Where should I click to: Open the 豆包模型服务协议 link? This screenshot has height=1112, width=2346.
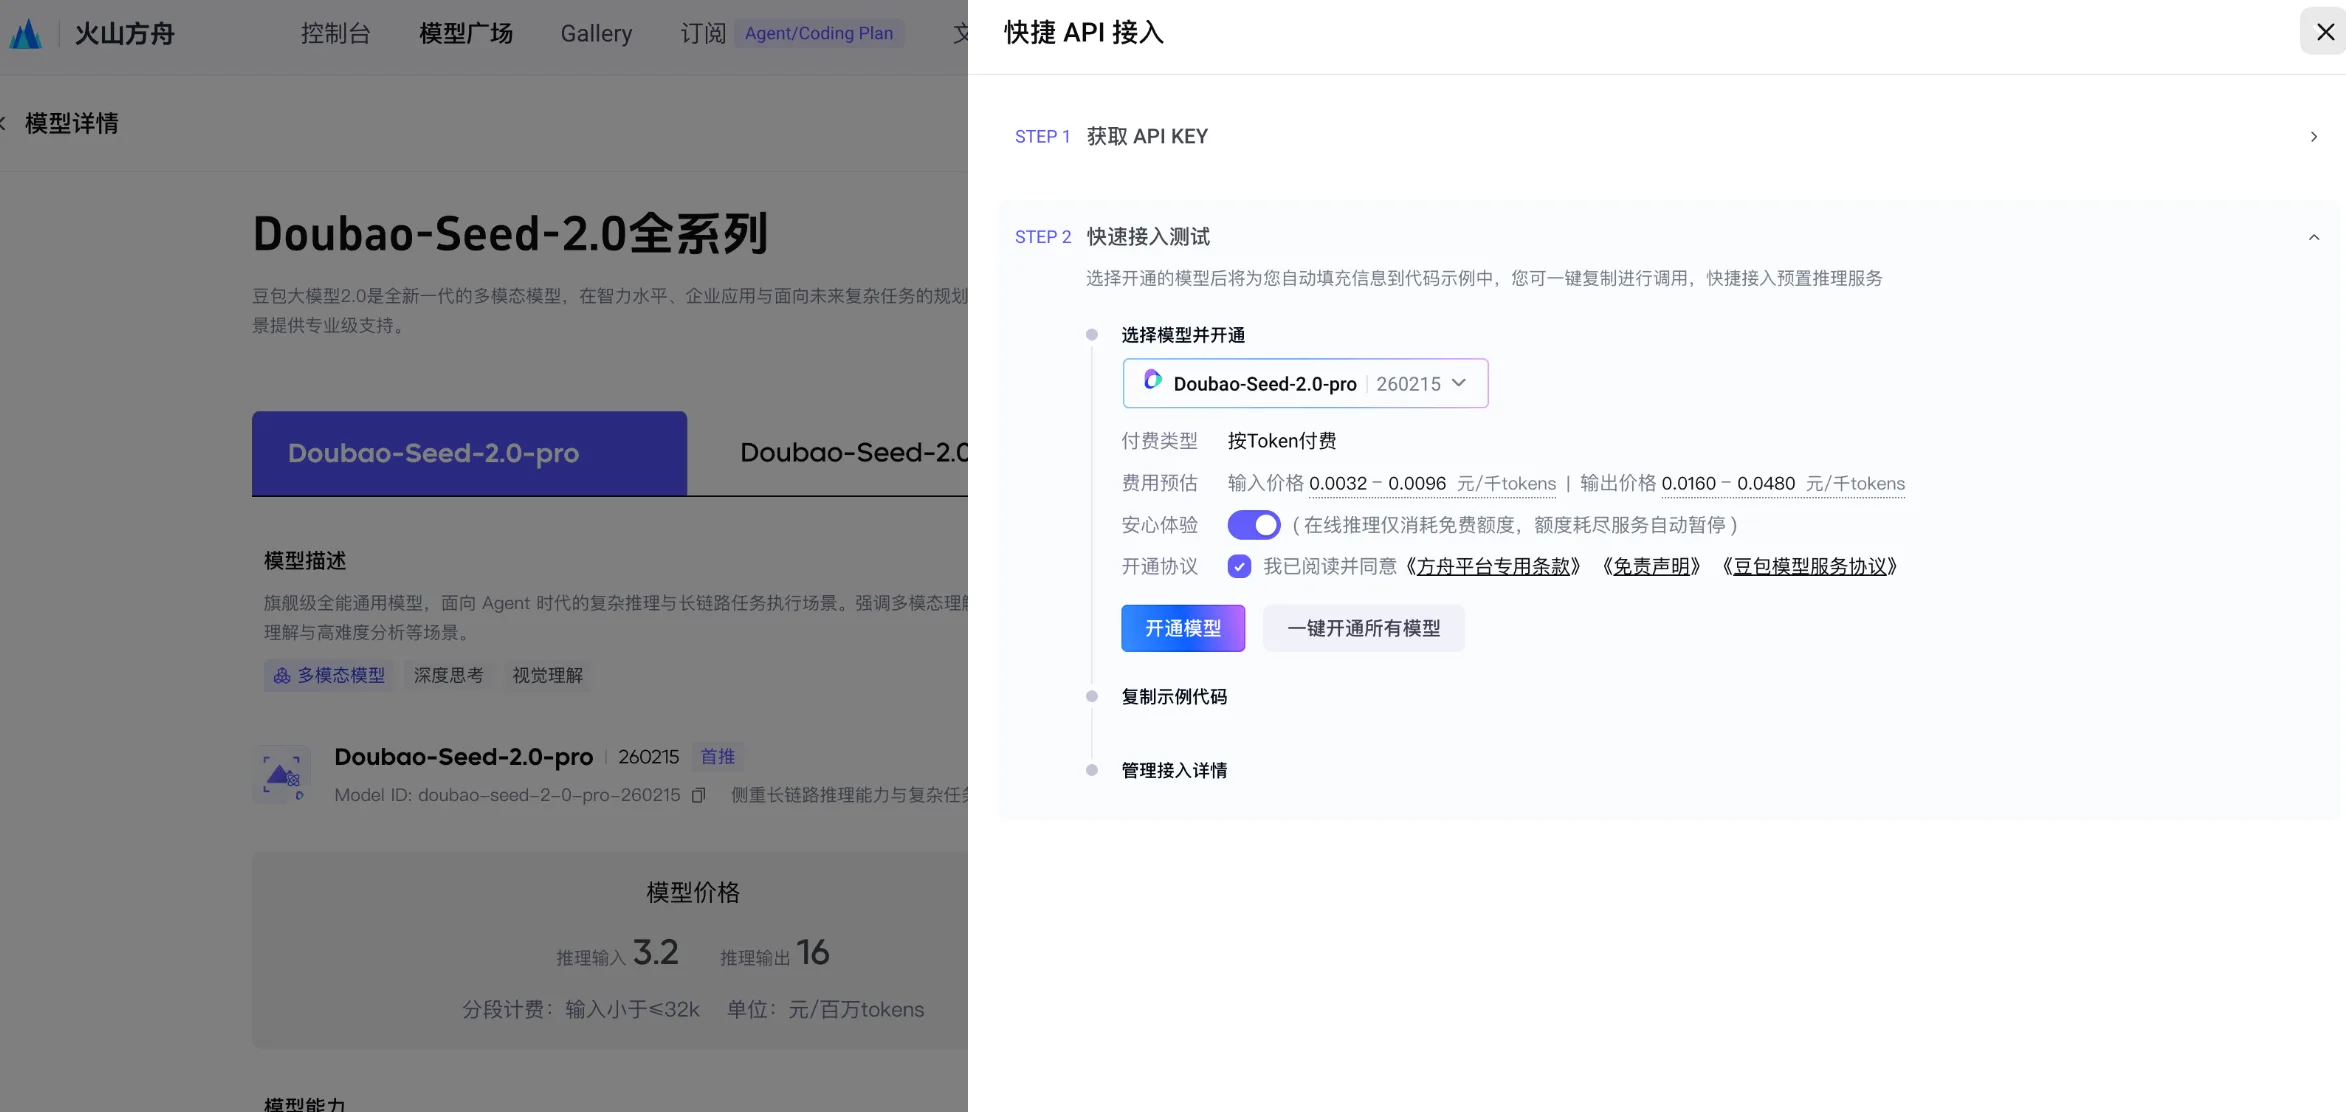1810,567
